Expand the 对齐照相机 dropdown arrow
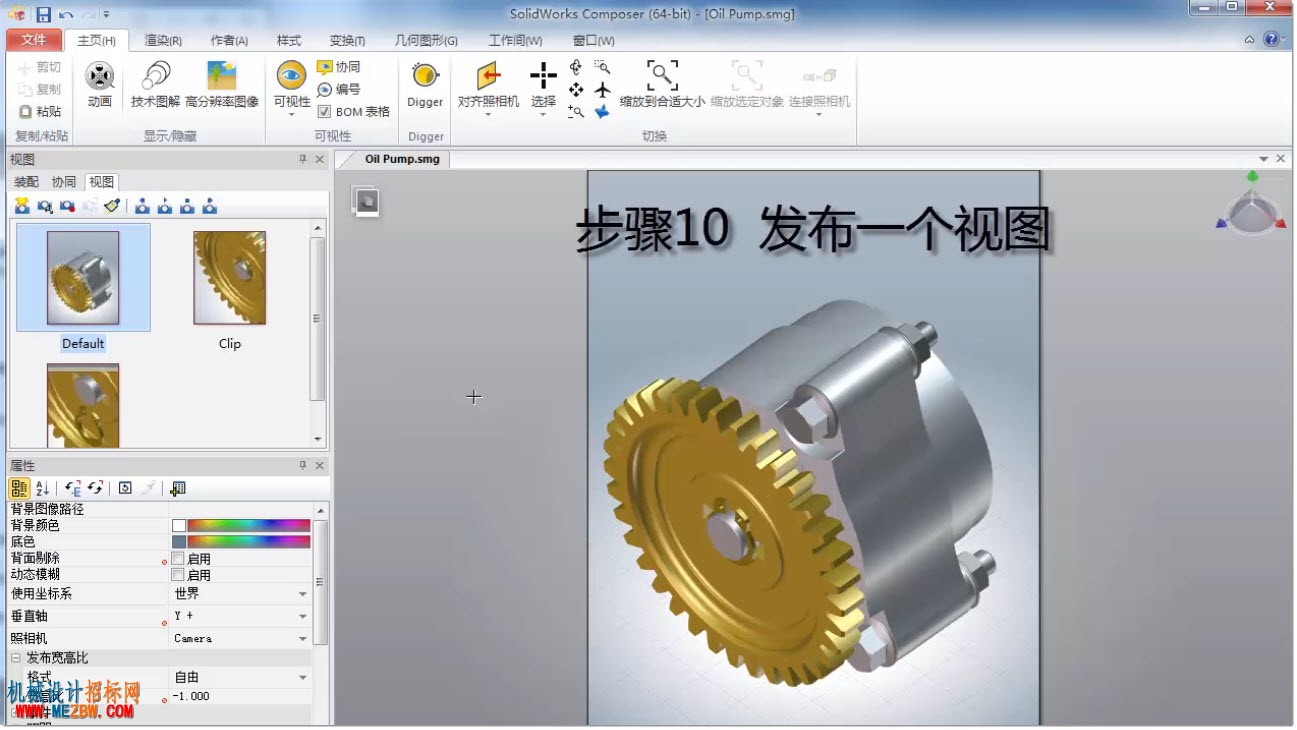This screenshot has height=730, width=1297. click(488, 114)
